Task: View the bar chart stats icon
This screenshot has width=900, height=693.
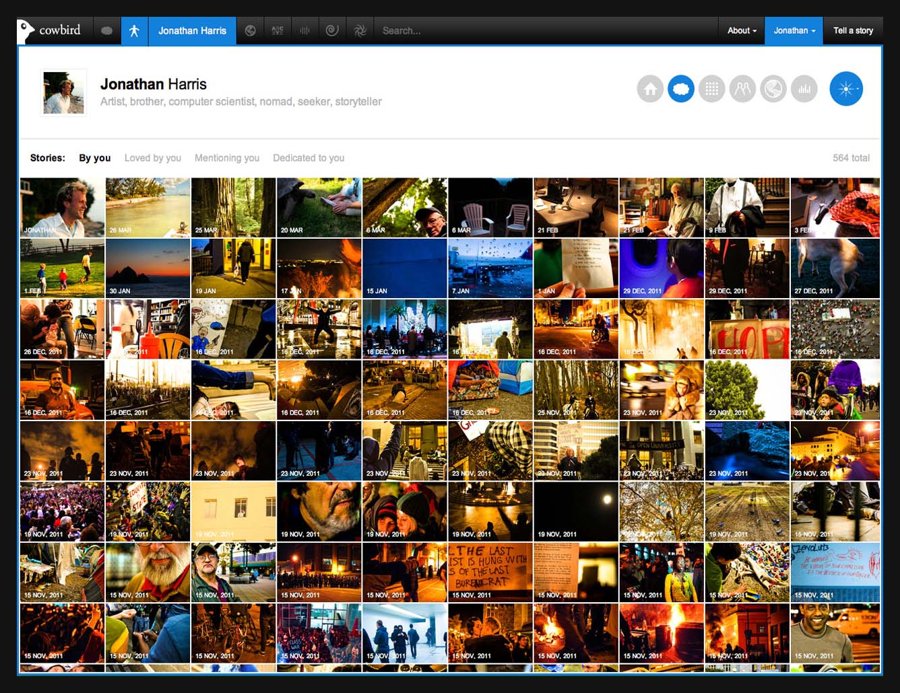Action: (804, 89)
